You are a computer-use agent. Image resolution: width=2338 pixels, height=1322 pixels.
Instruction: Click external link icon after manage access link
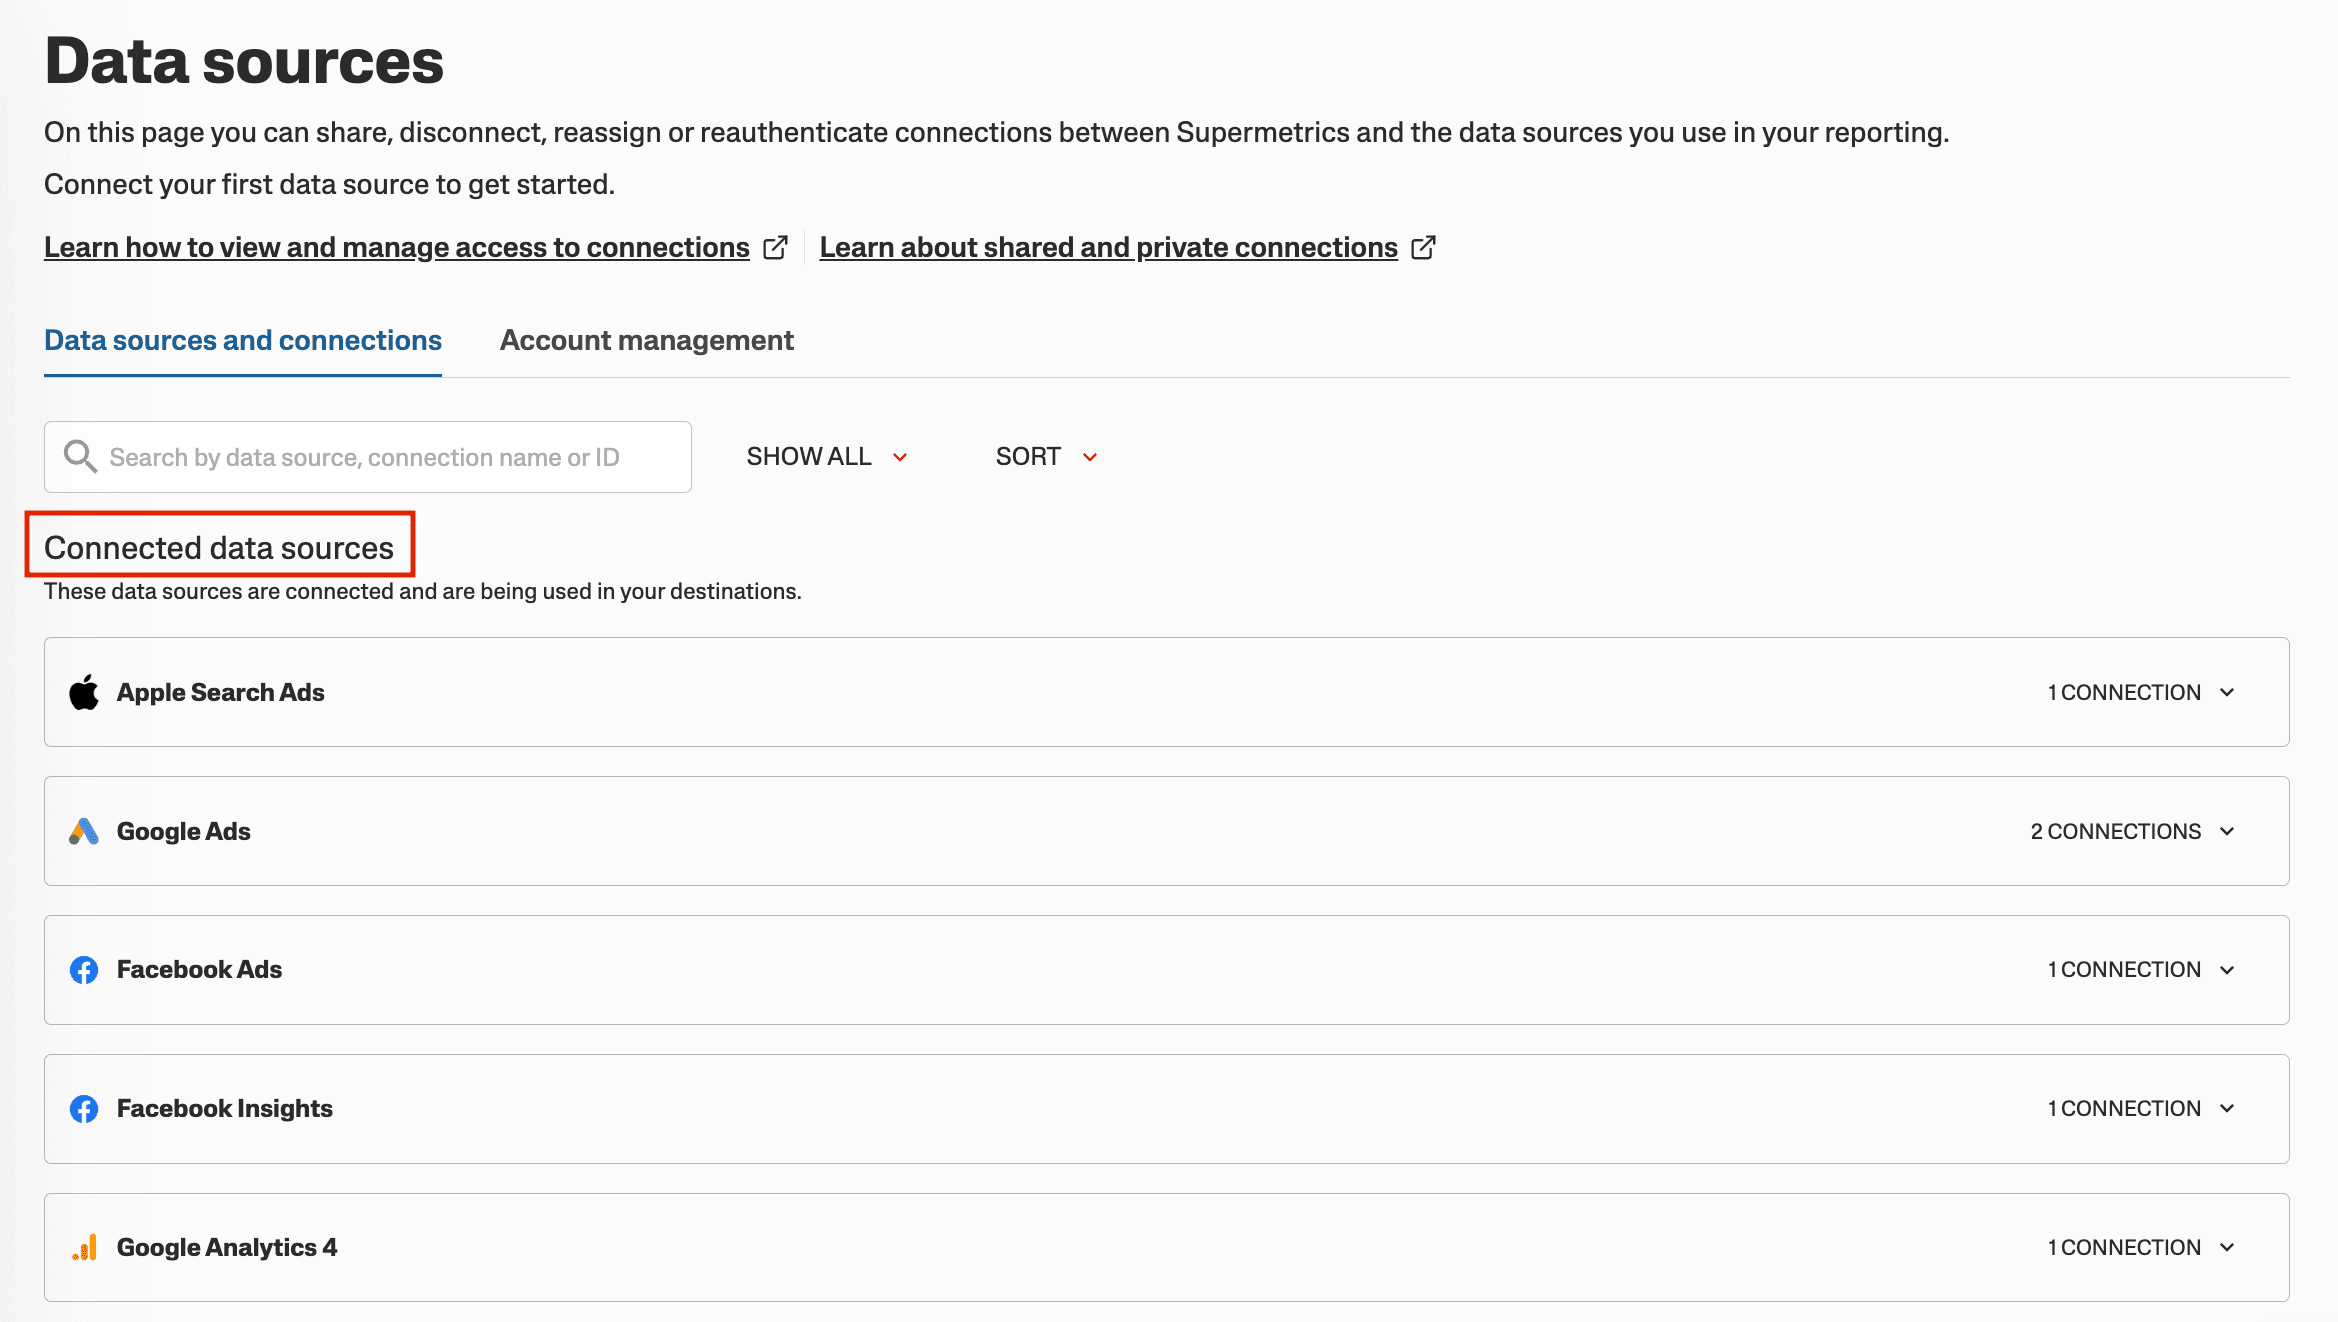coord(775,247)
